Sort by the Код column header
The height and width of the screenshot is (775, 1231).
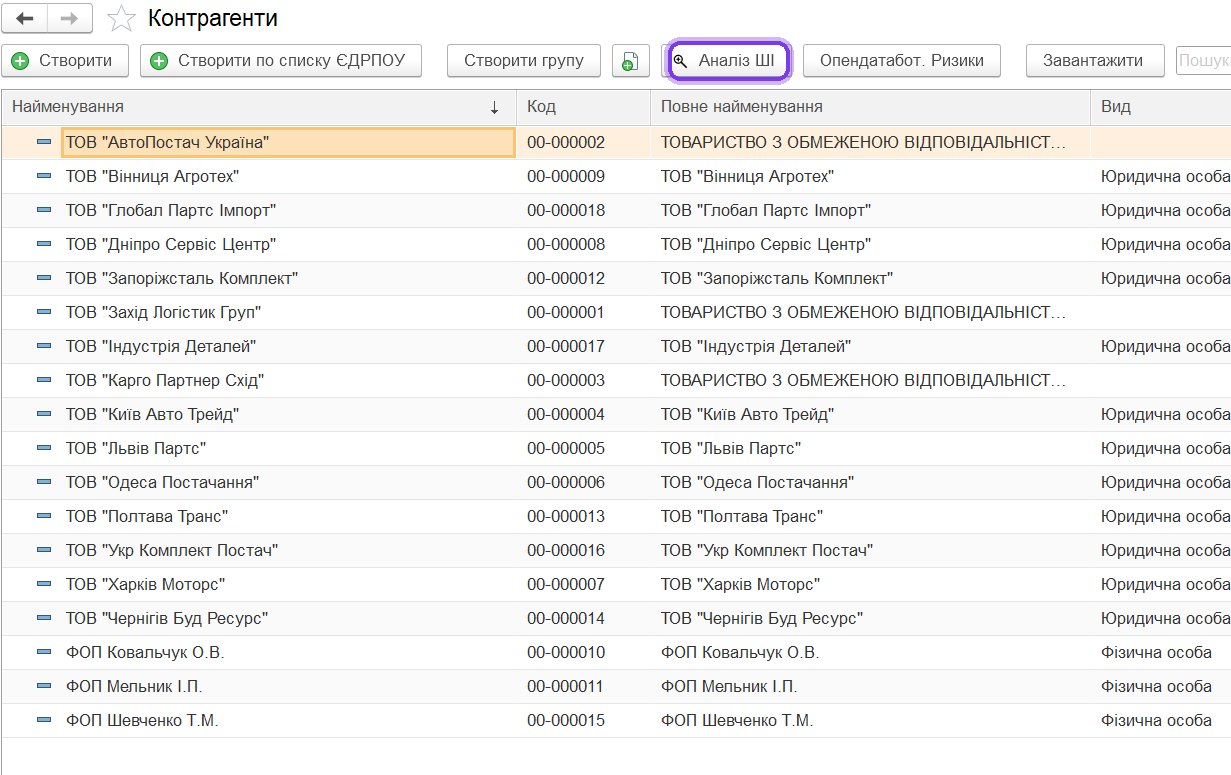point(583,107)
